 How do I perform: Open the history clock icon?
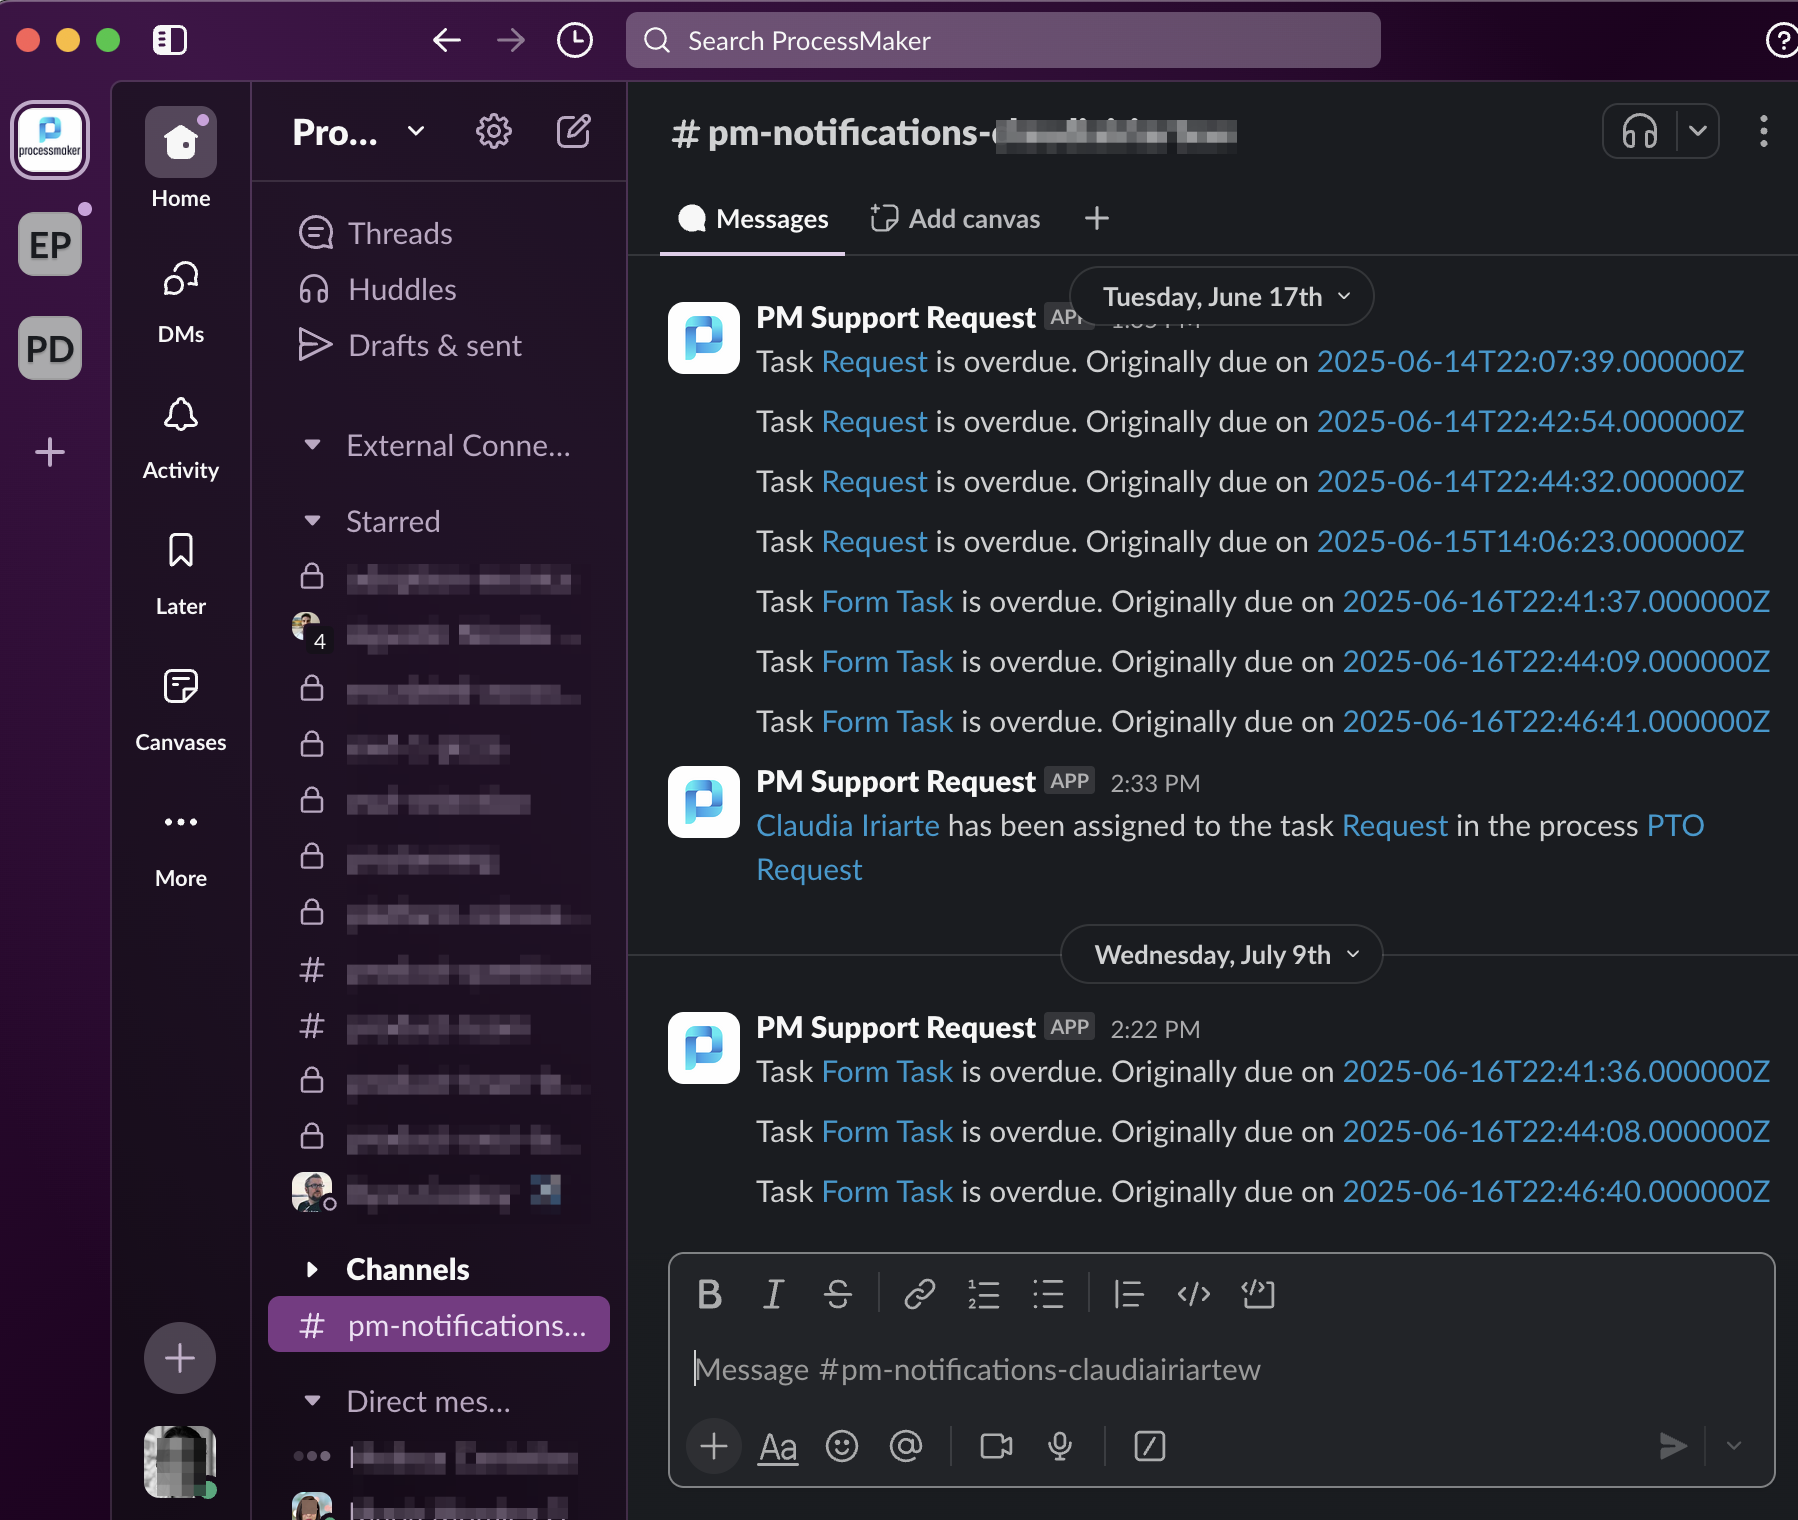tap(575, 40)
